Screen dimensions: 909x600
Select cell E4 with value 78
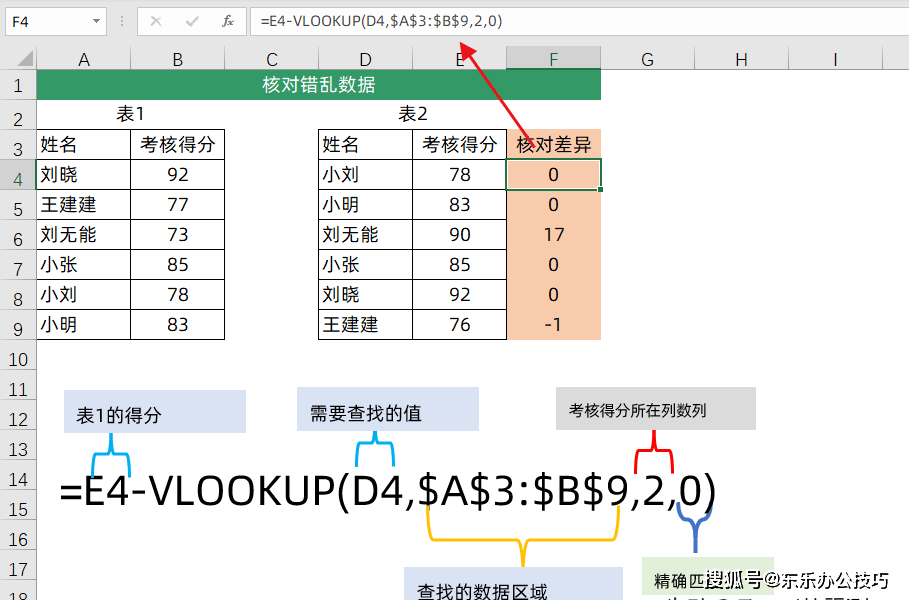pos(459,174)
